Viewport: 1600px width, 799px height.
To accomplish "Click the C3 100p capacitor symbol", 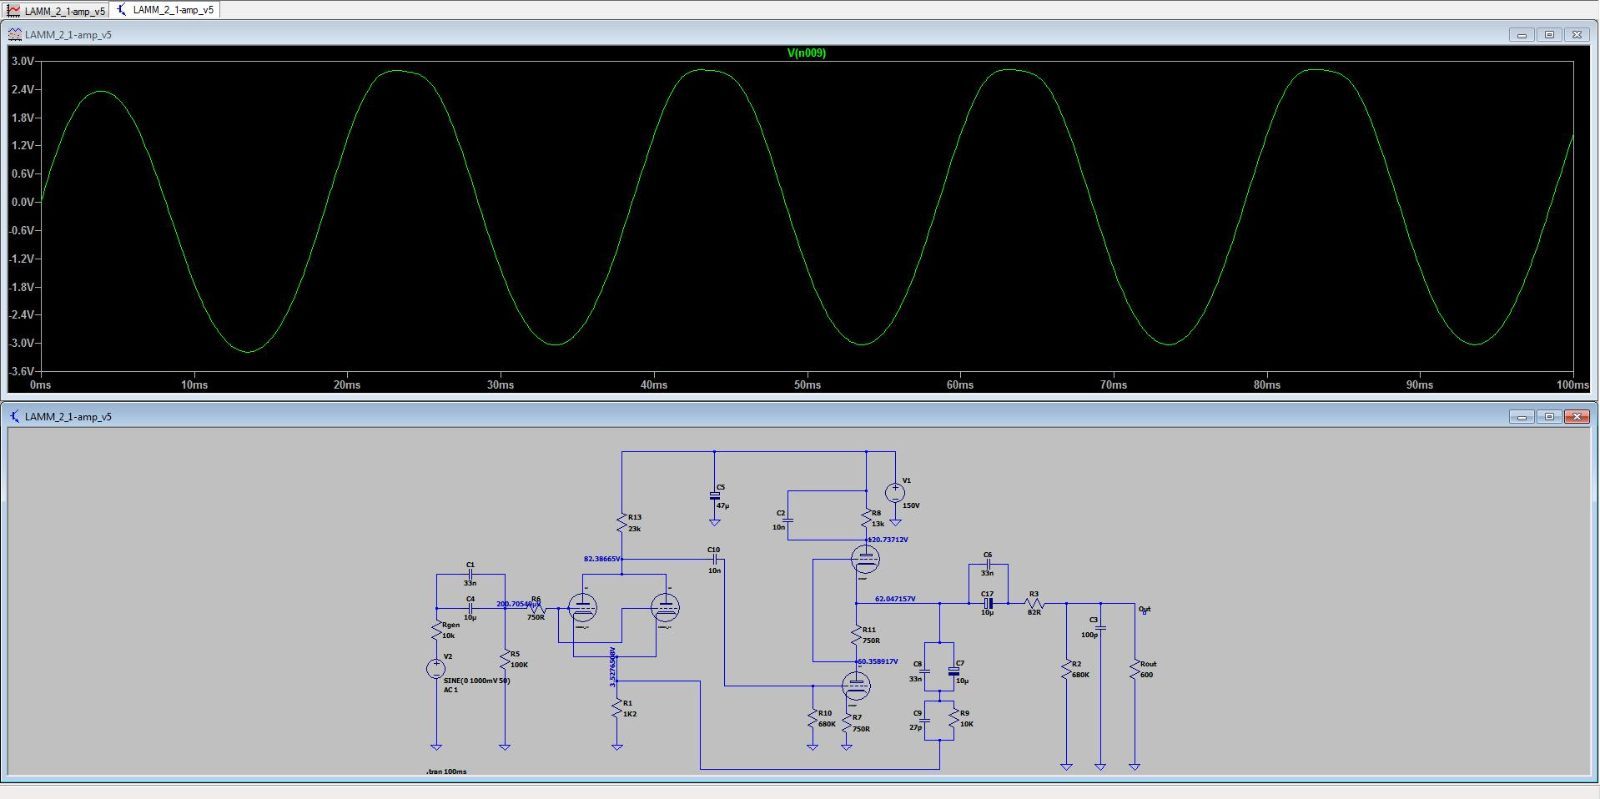I will coord(1100,628).
